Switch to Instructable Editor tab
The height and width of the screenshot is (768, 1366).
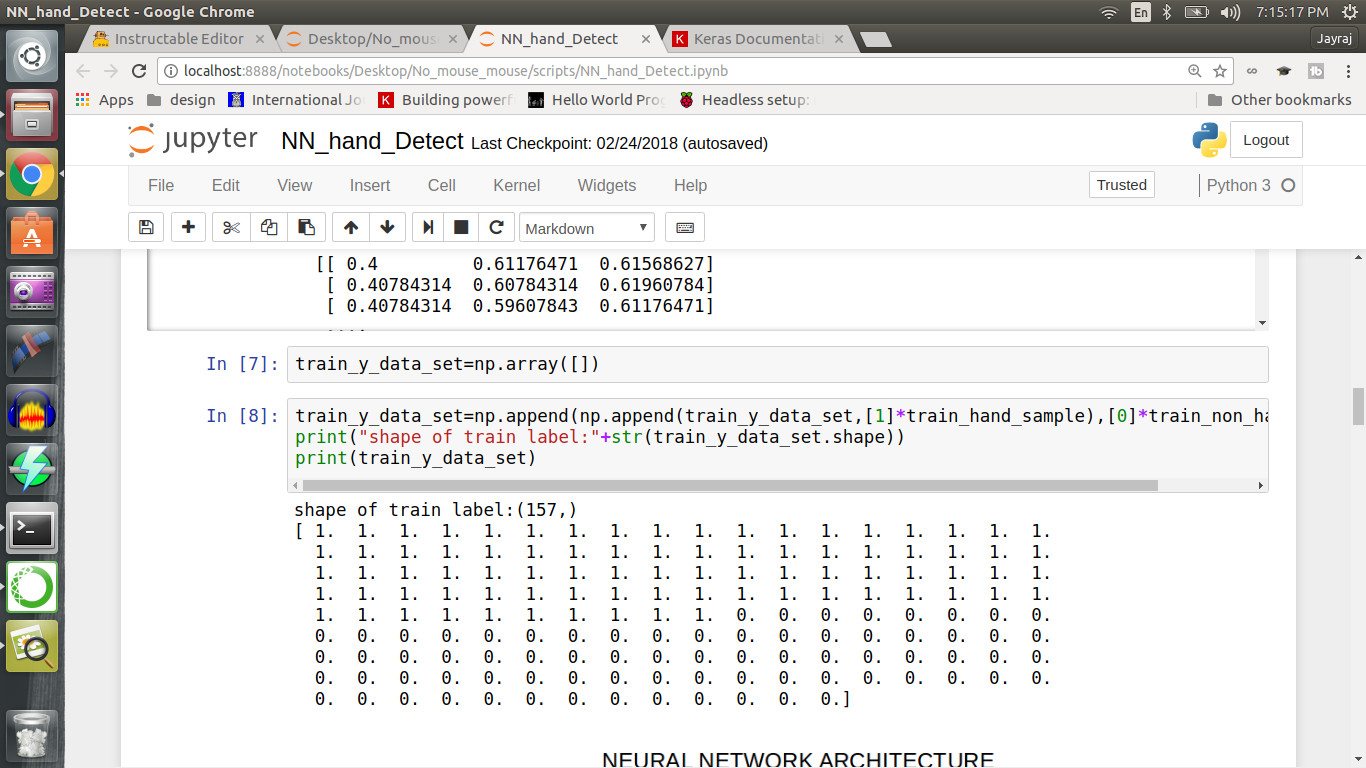(179, 39)
